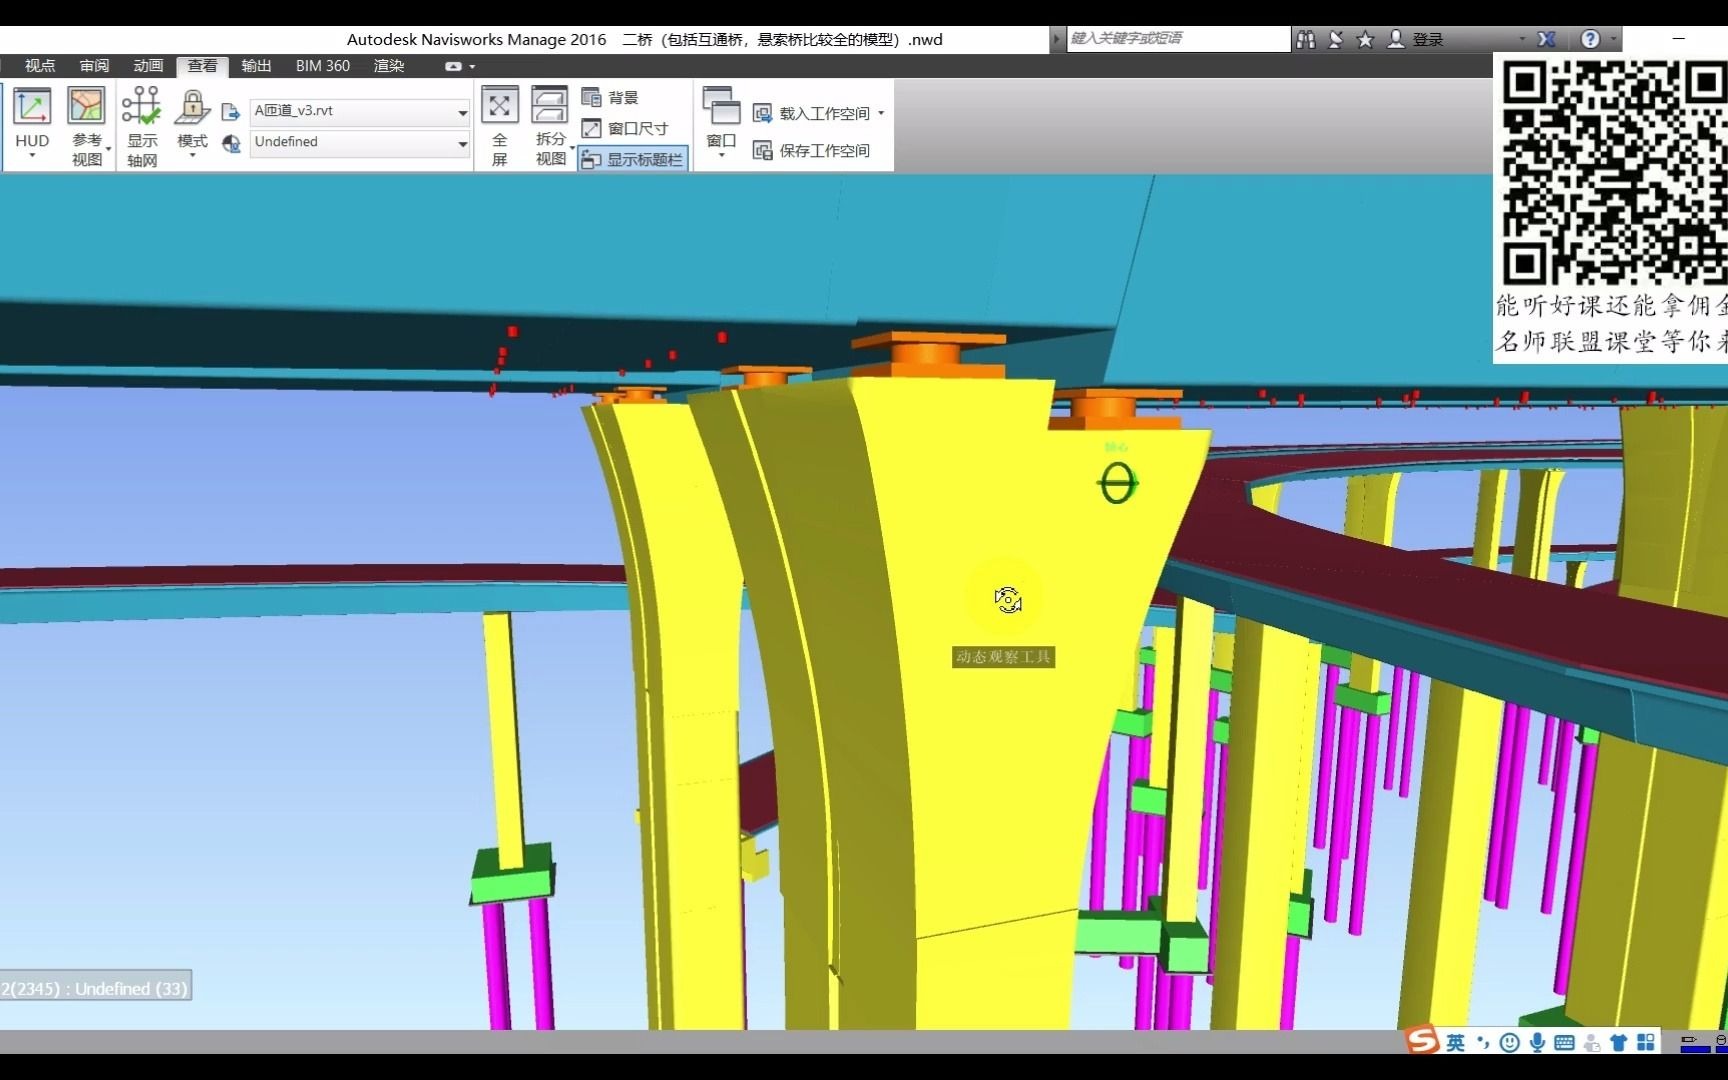This screenshot has height=1080, width=1728.
Task: Switch to the 动画 animation tab
Action: coord(148,65)
